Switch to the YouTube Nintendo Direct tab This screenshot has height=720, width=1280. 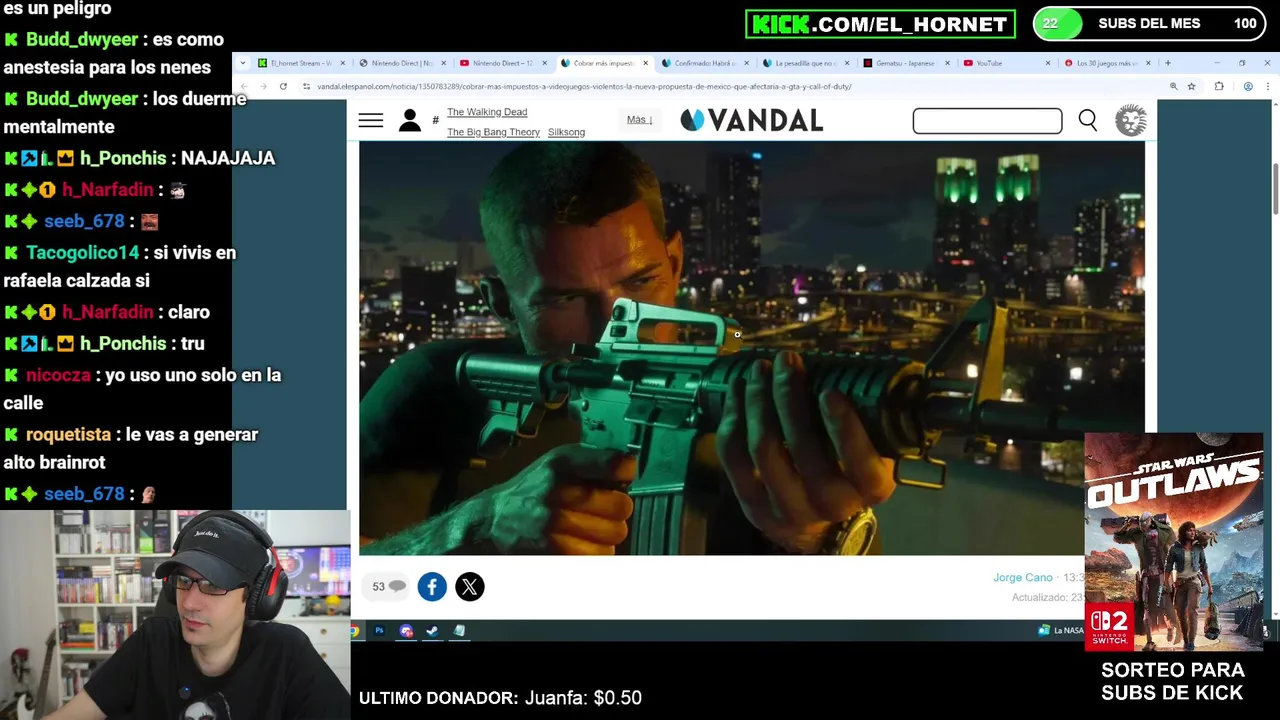[503, 63]
